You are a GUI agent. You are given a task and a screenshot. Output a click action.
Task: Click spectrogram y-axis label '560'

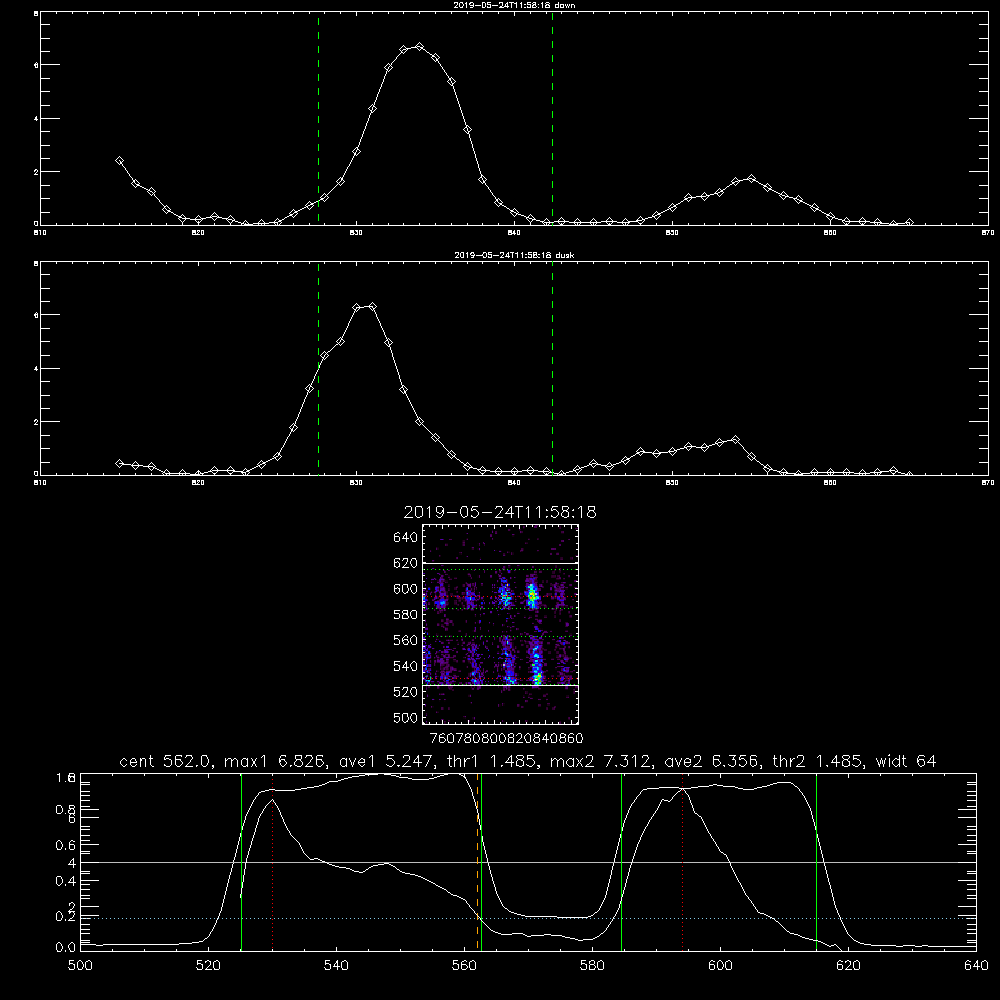point(406,640)
